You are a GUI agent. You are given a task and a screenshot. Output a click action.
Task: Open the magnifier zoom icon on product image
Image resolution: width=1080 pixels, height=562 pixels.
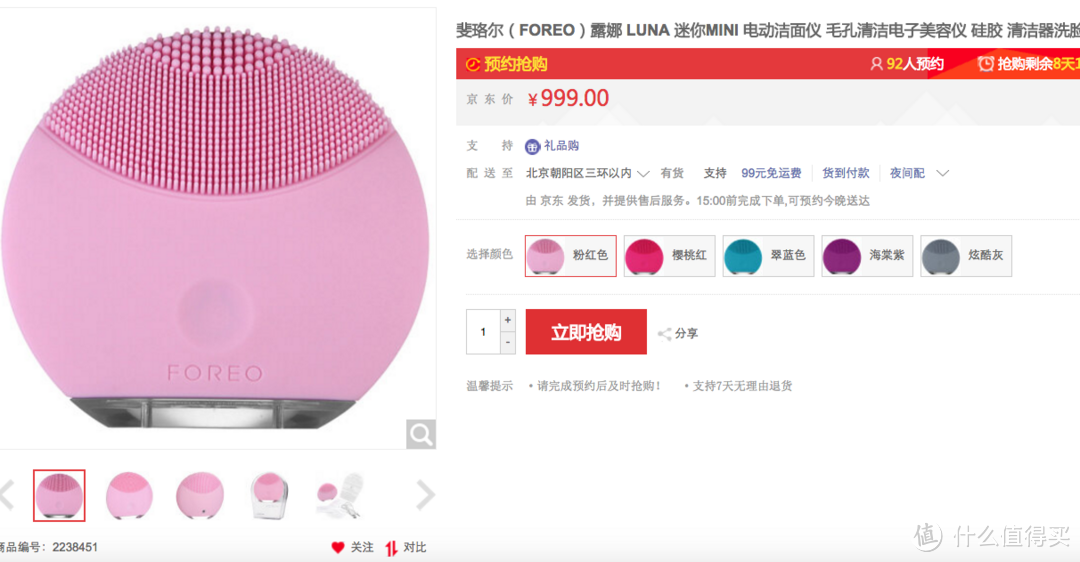pos(421,434)
